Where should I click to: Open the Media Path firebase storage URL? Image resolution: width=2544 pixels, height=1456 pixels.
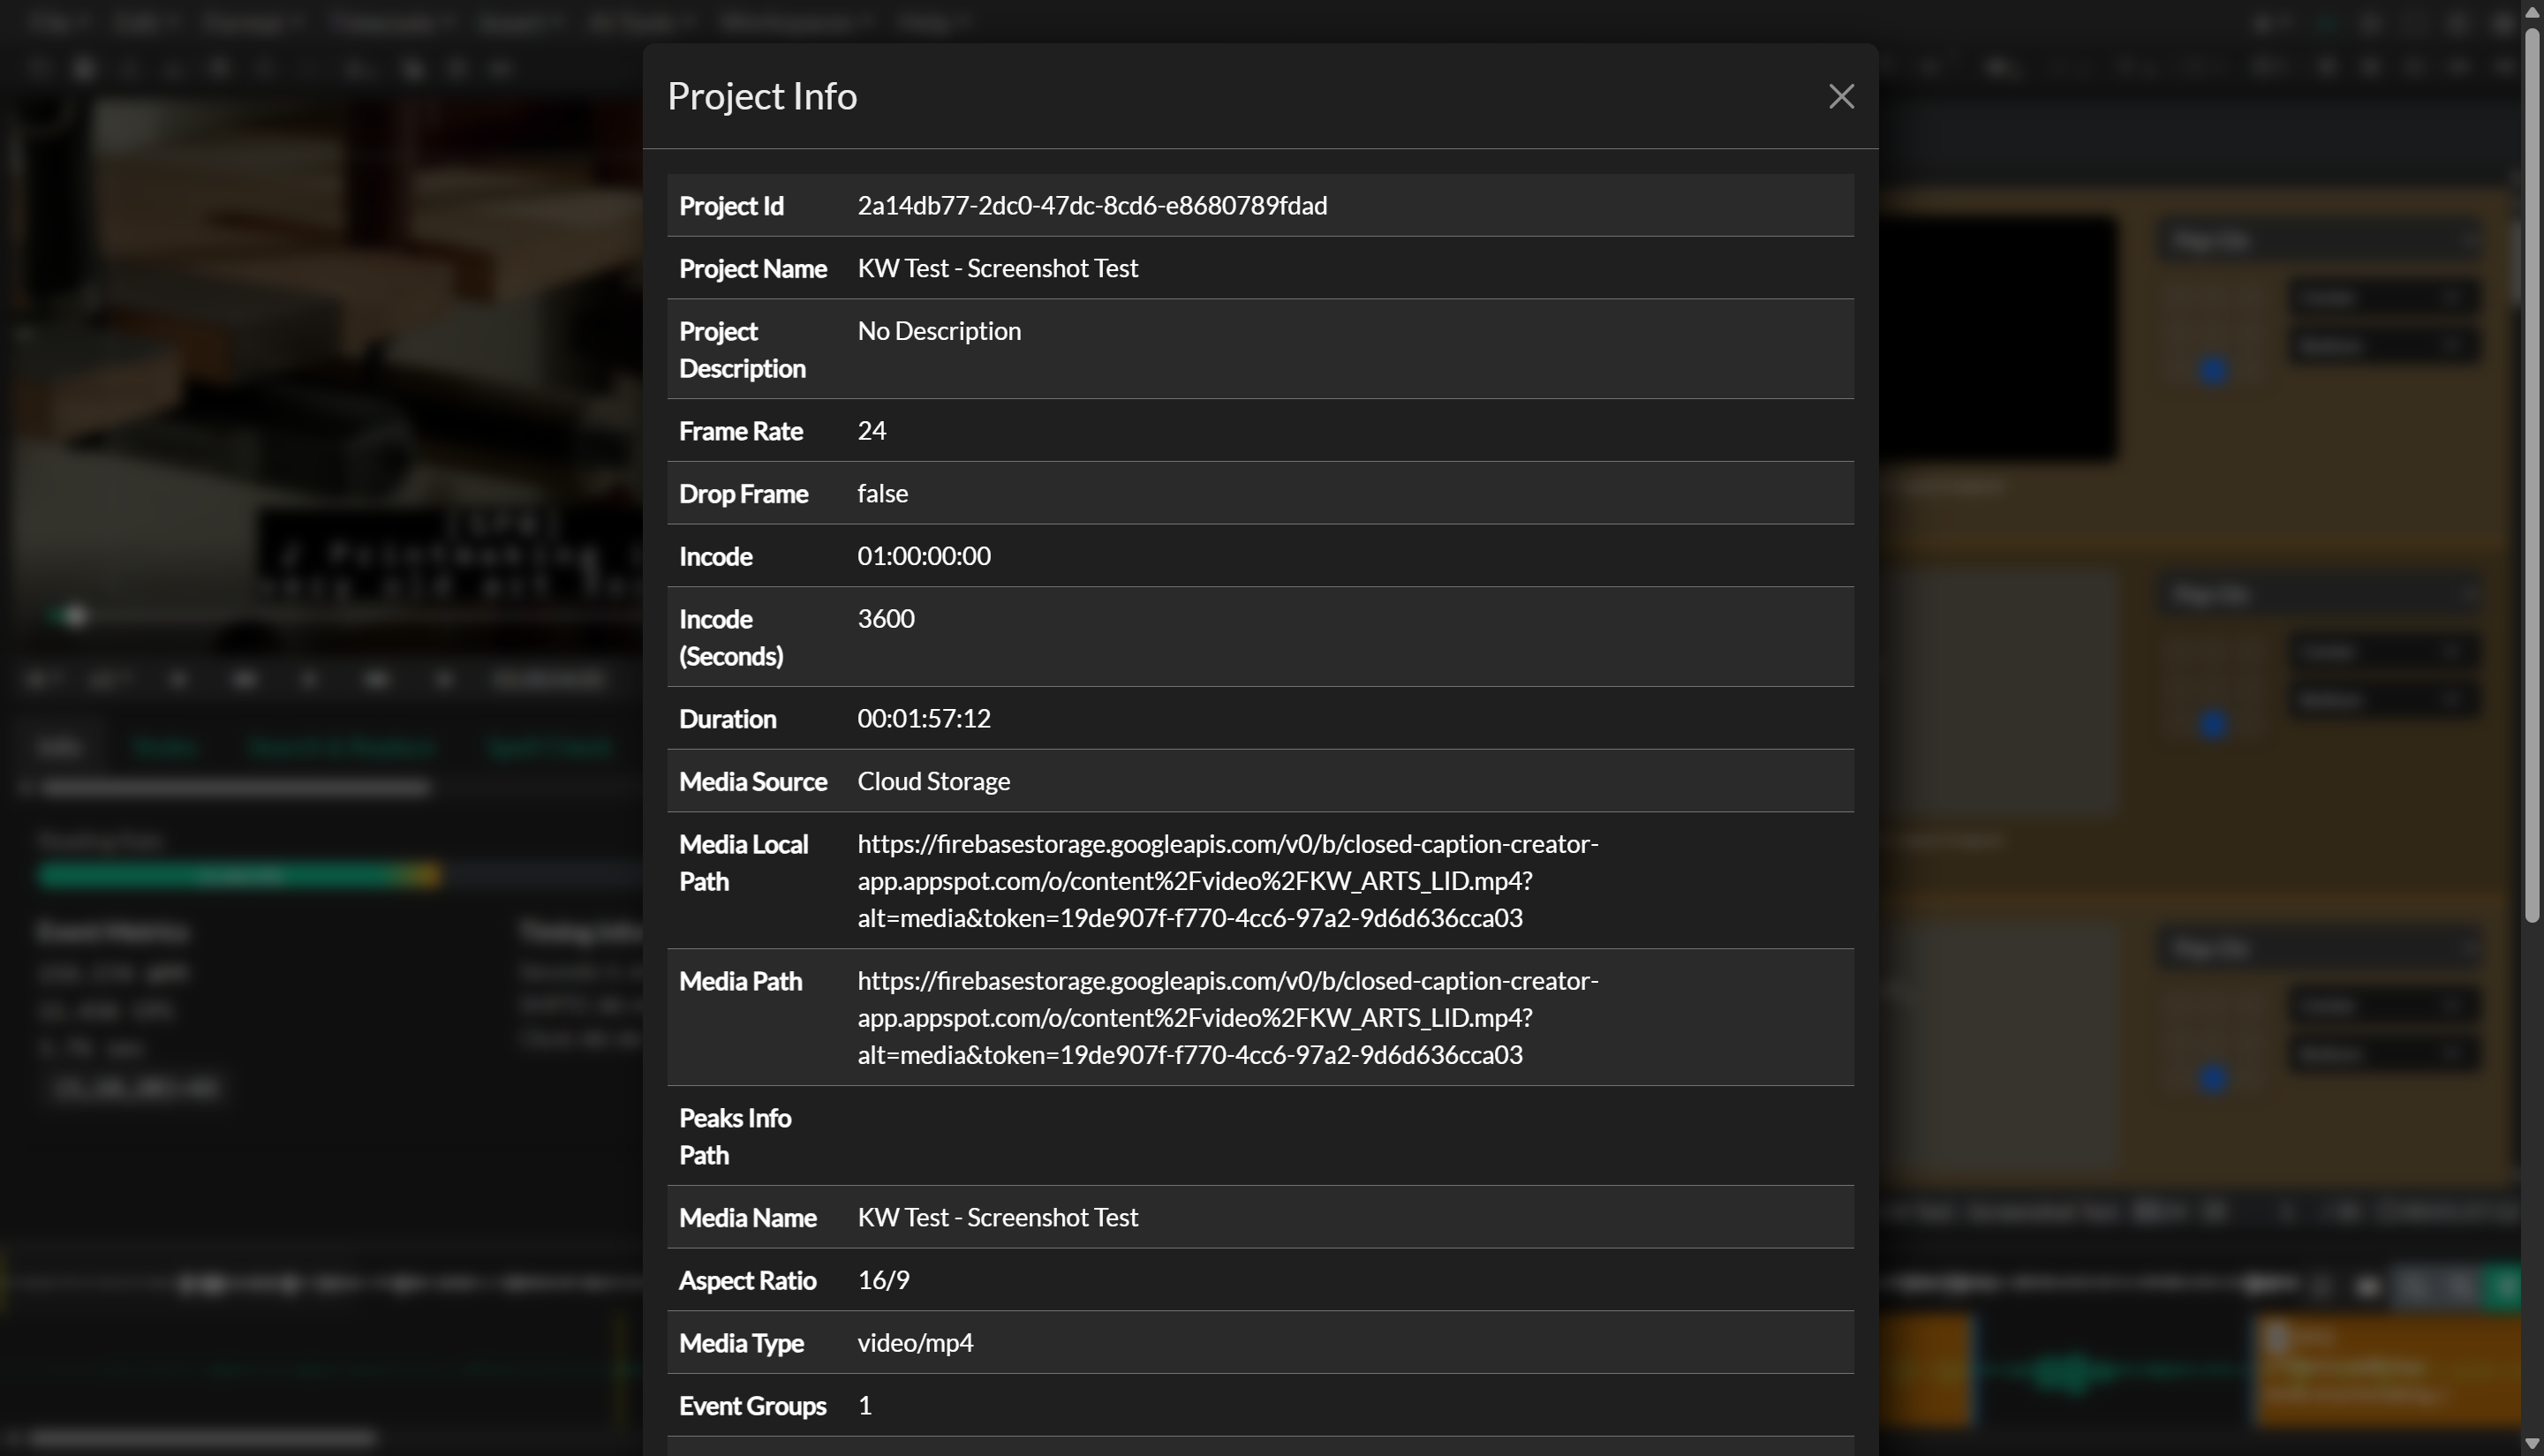coord(1227,1017)
